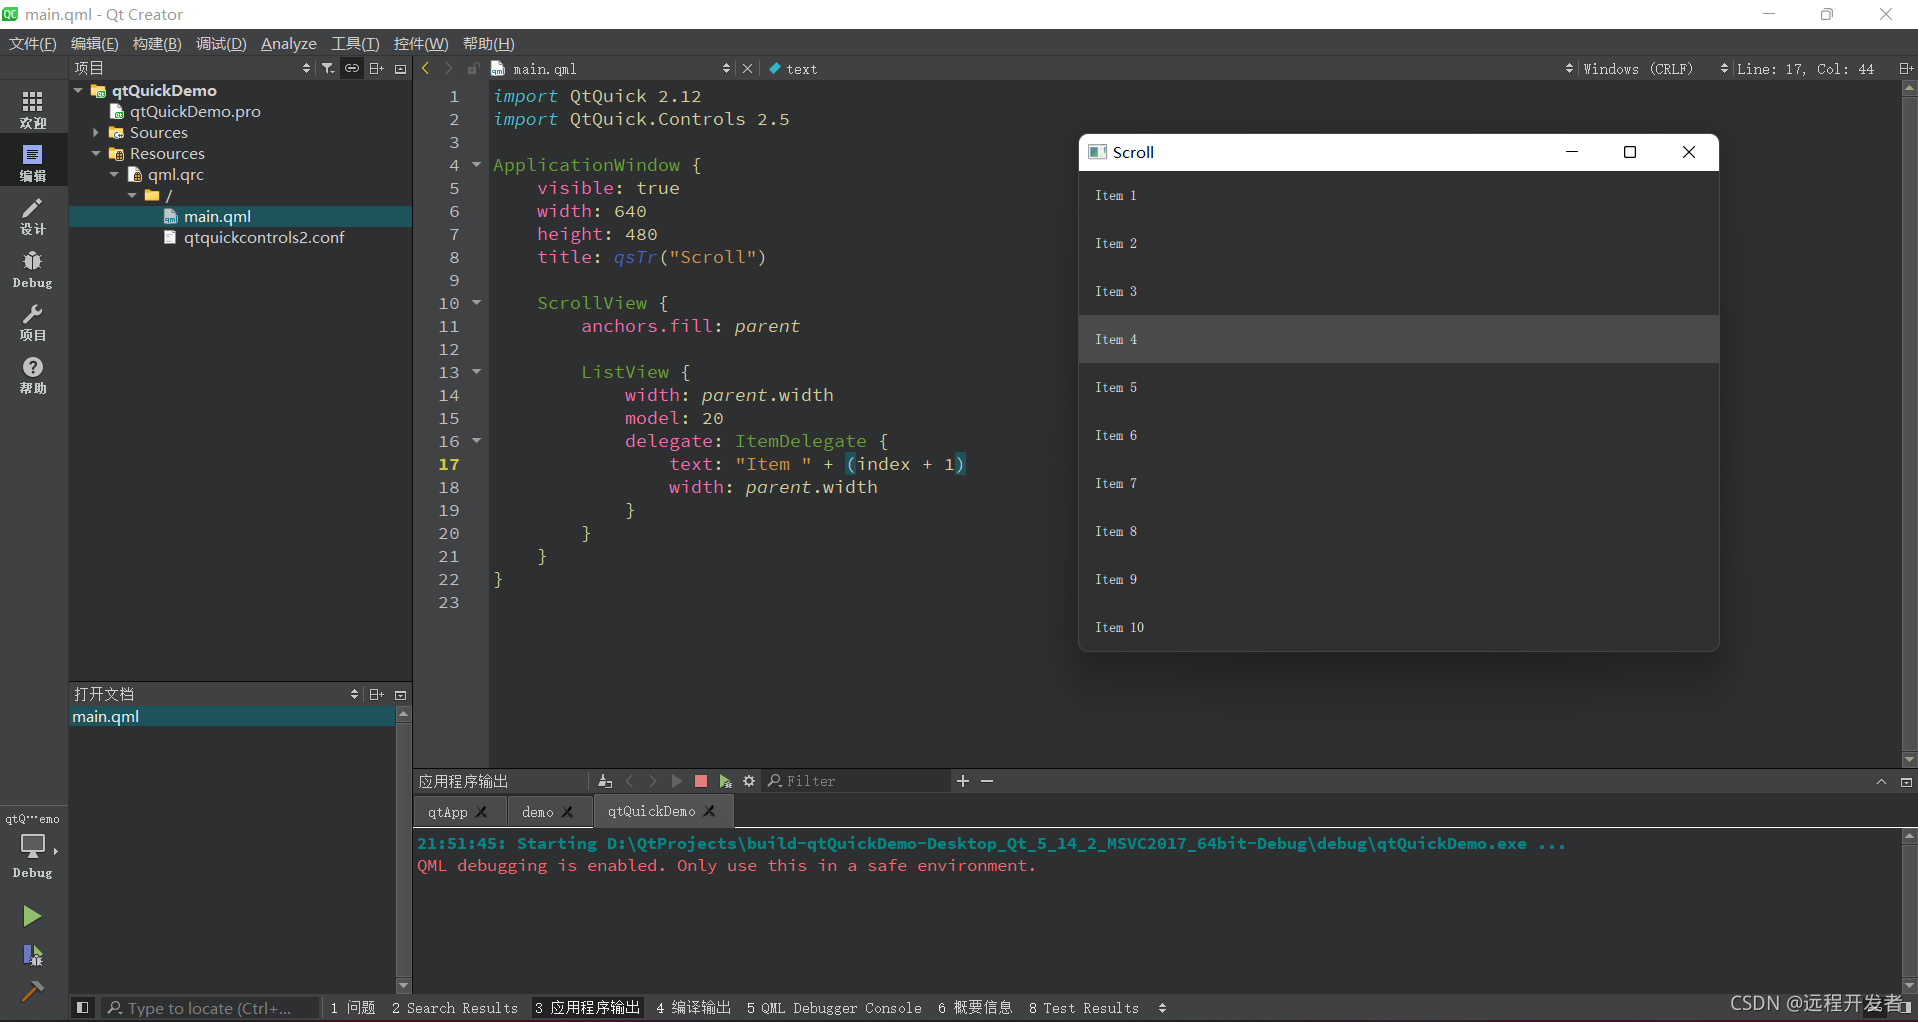Maximize the output pane with up arrow
Viewport: 1918px width, 1022px height.
(1881, 781)
